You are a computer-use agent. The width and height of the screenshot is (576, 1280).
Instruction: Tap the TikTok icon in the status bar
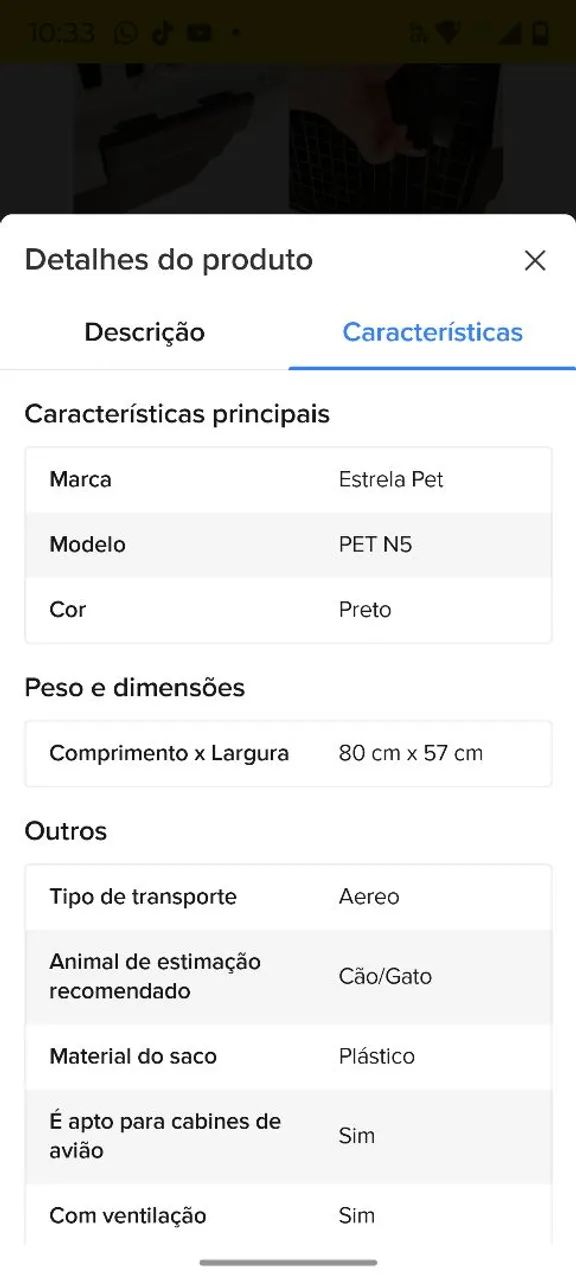[x=160, y=33]
